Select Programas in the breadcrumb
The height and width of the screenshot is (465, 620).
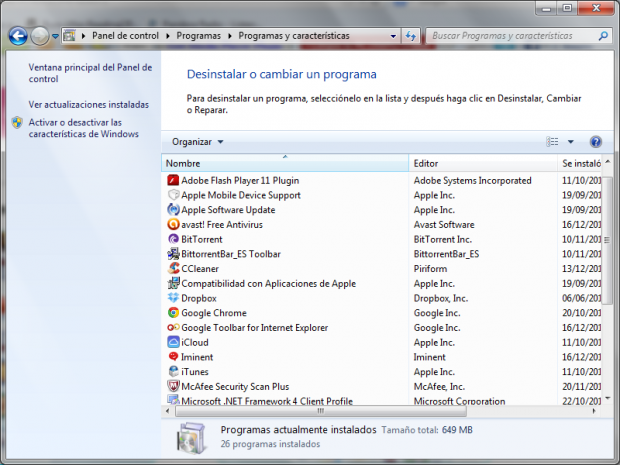[x=198, y=36]
